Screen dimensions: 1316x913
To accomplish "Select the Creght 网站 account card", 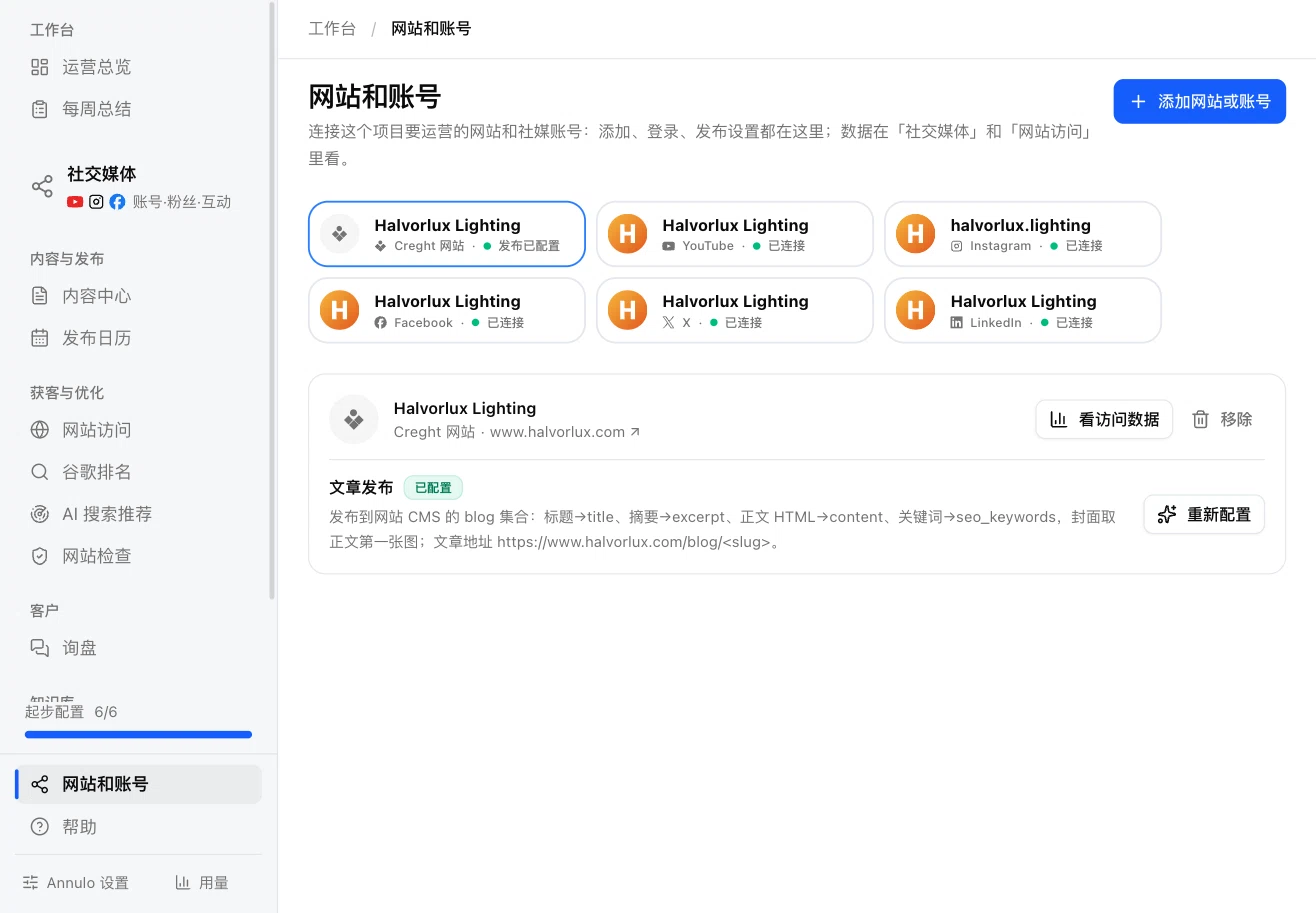I will 447,234.
